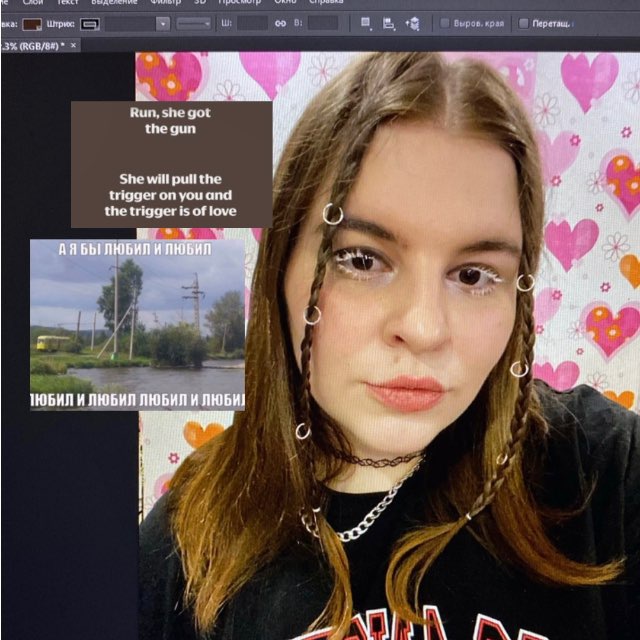Click the Ш width input field
The height and width of the screenshot is (640, 640).
coord(253,23)
